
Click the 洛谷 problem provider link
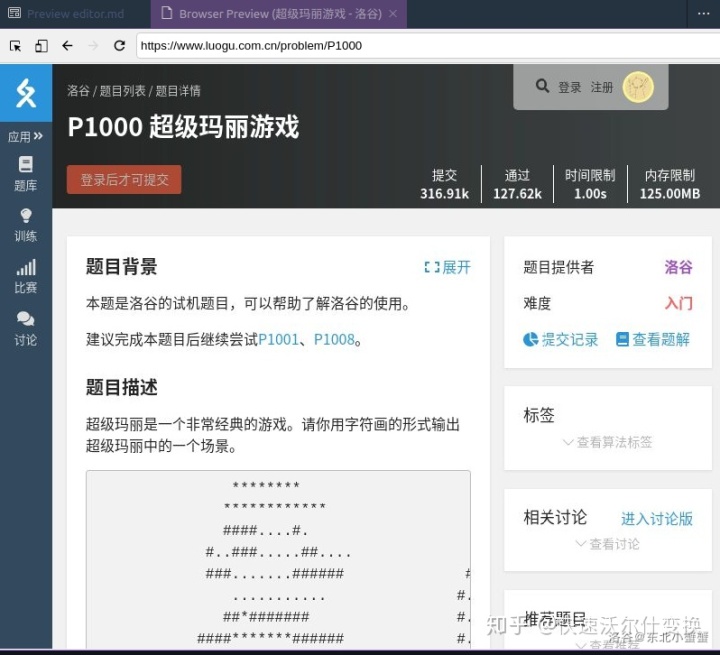pyautogui.click(x=678, y=267)
